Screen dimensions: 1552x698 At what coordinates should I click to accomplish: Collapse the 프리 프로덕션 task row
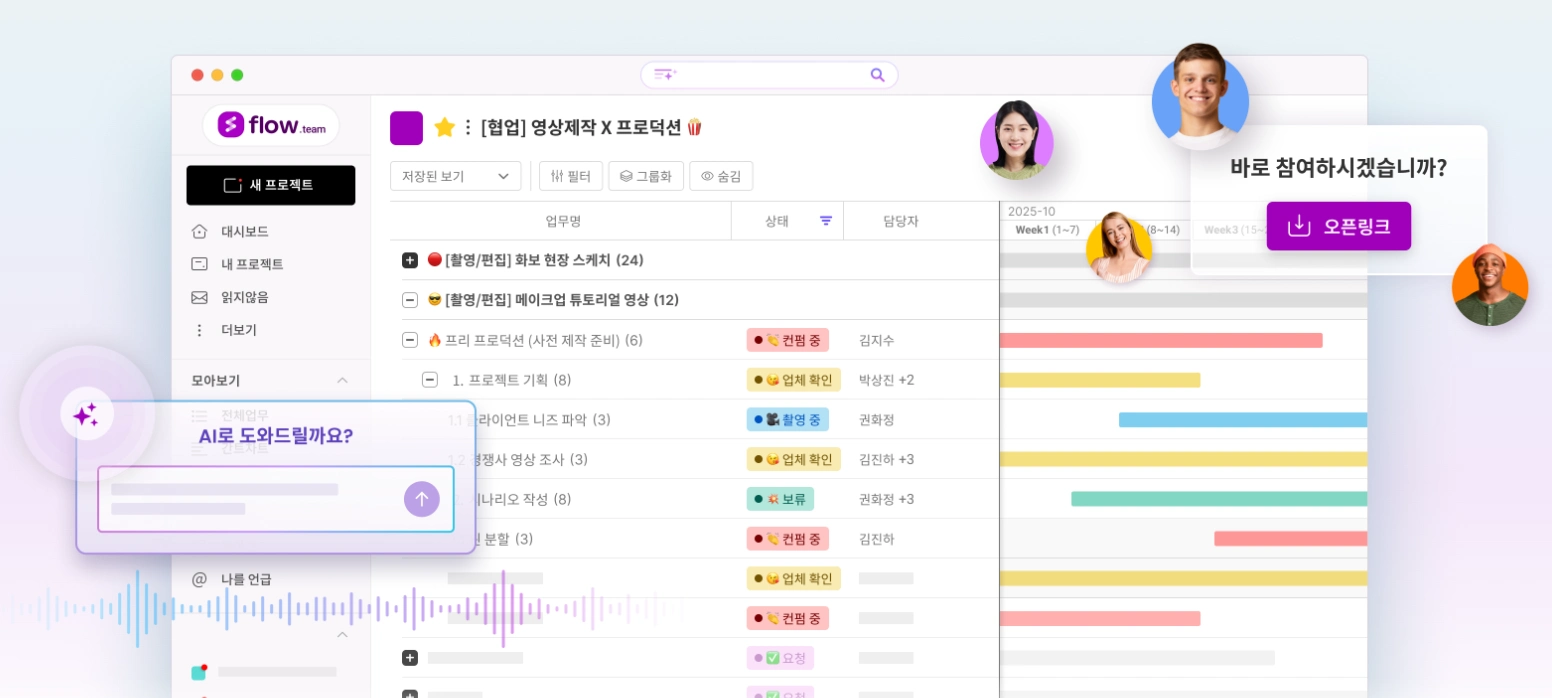(410, 340)
